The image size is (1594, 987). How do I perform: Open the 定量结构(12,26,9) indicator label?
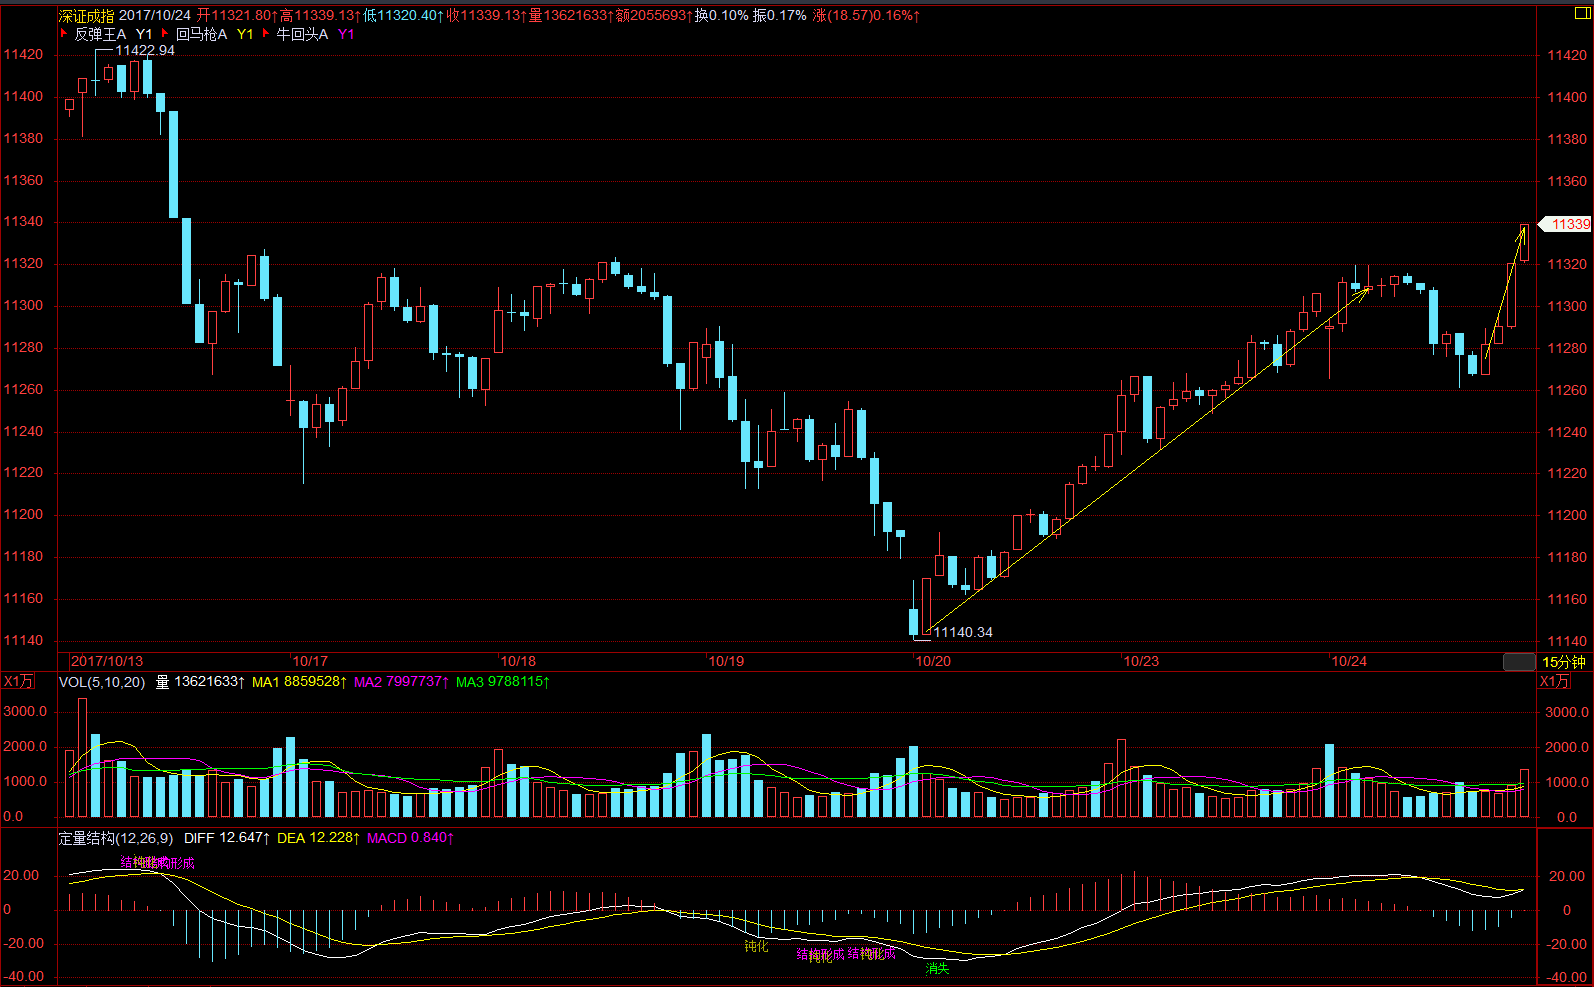(x=116, y=838)
